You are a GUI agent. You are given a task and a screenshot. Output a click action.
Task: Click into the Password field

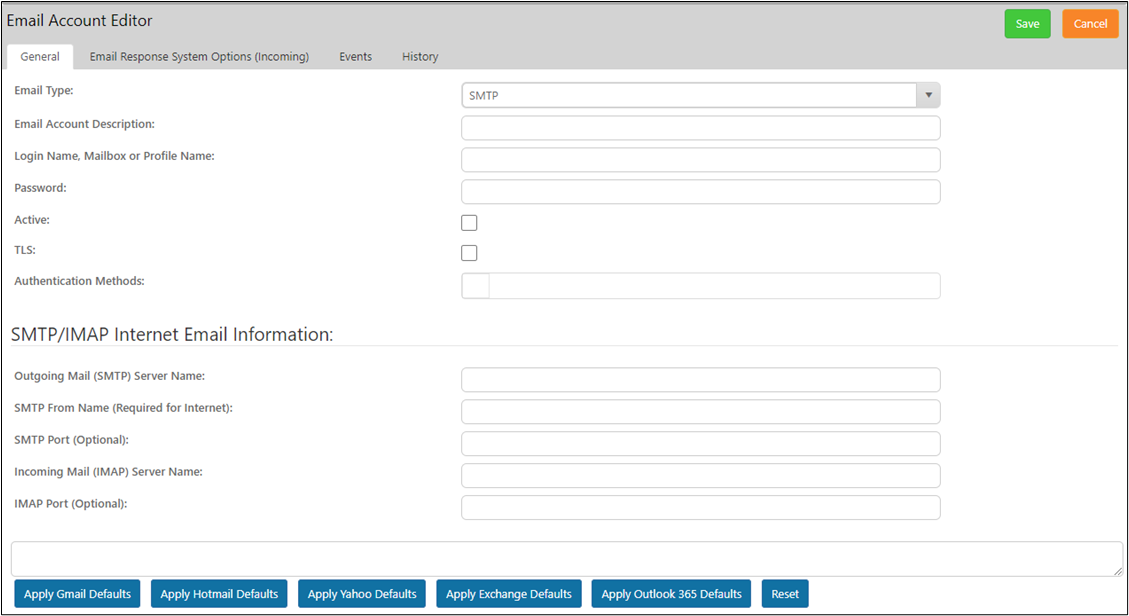tap(701, 191)
